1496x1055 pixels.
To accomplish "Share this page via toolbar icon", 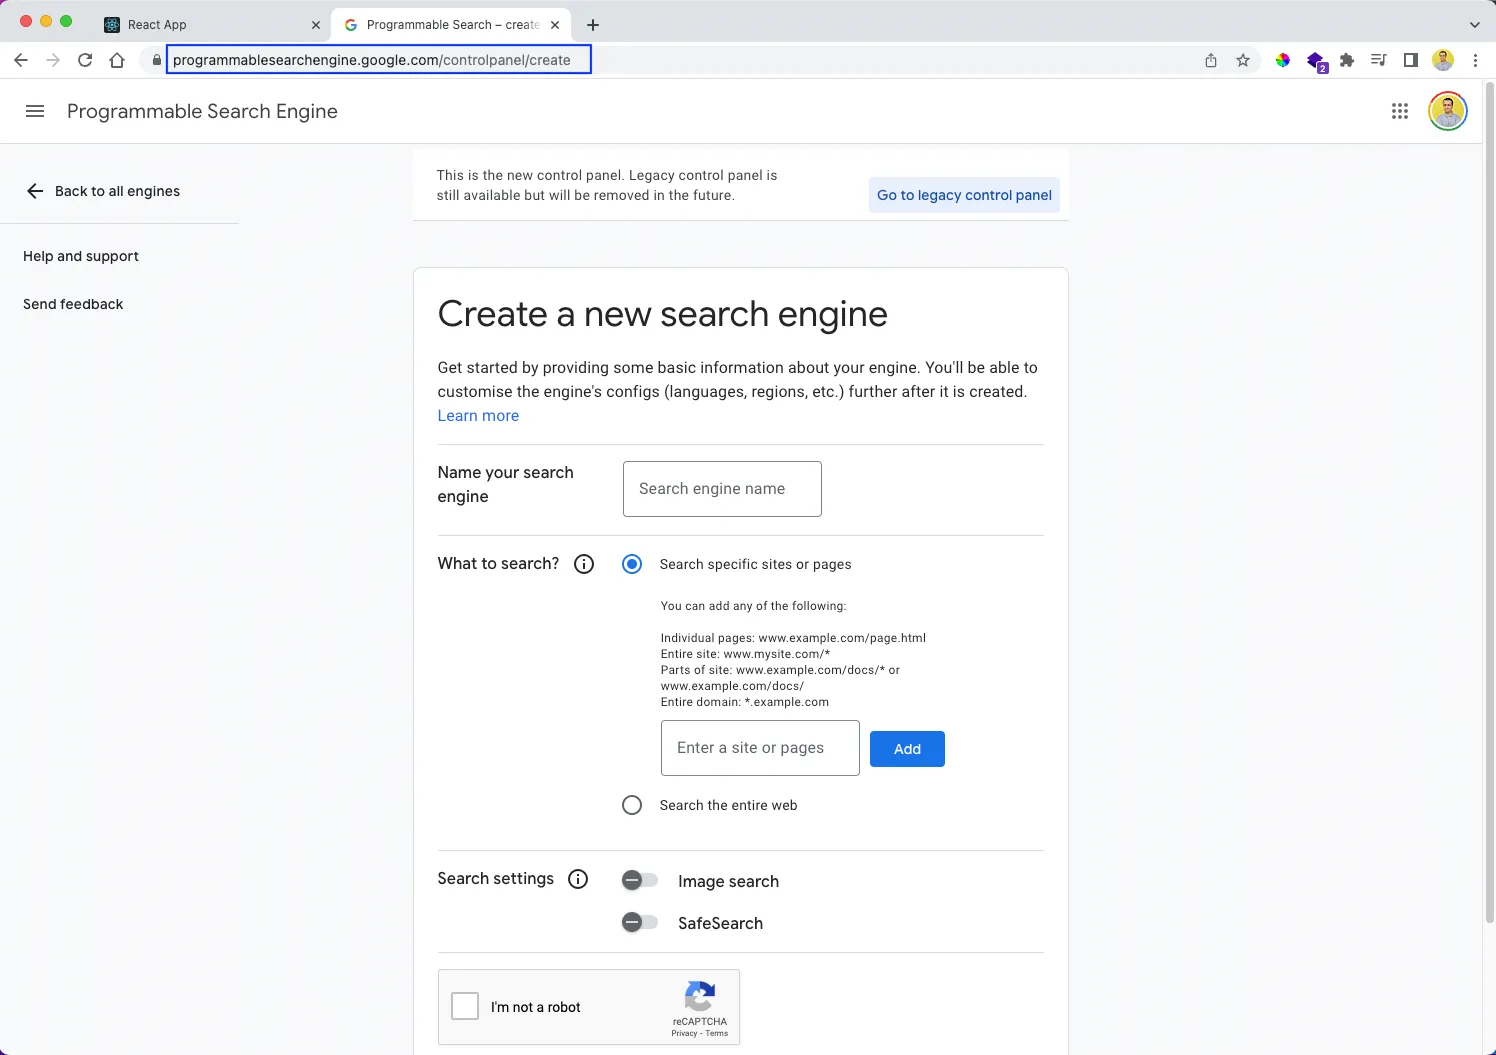I will tap(1211, 60).
